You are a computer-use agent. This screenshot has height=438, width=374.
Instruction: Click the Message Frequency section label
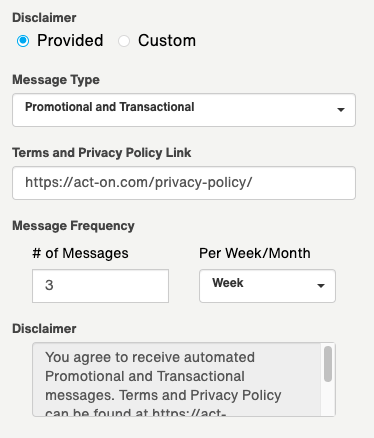[73, 226]
